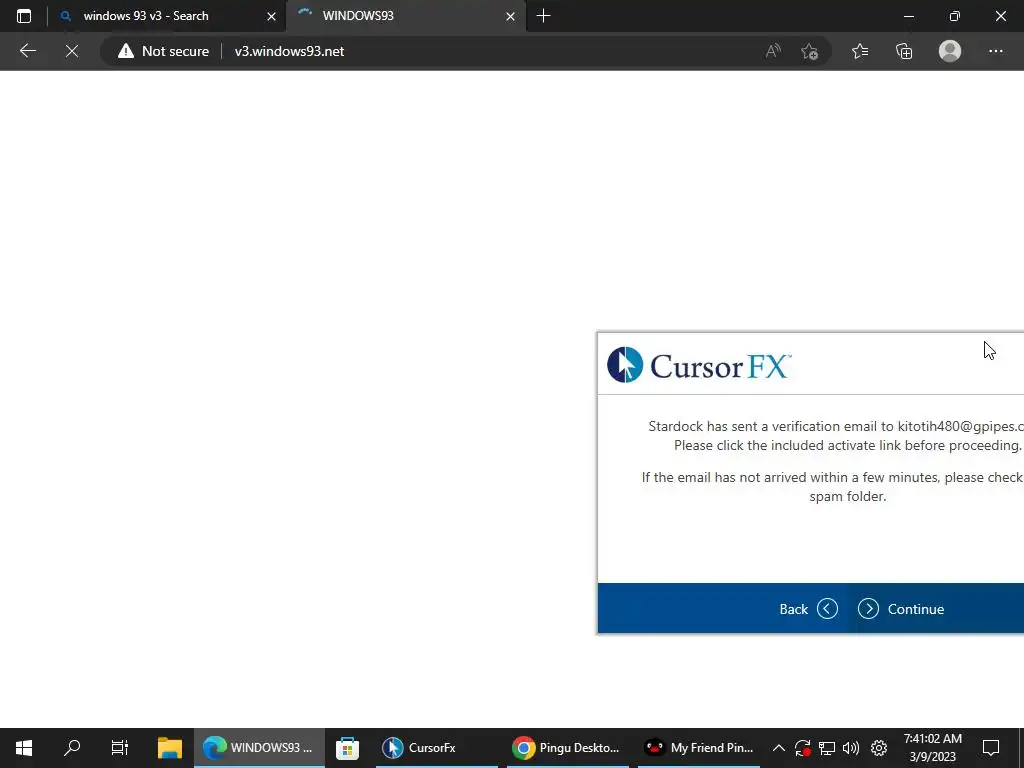This screenshot has width=1024, height=768.
Task: Open the volume control tray icon
Action: point(851,748)
